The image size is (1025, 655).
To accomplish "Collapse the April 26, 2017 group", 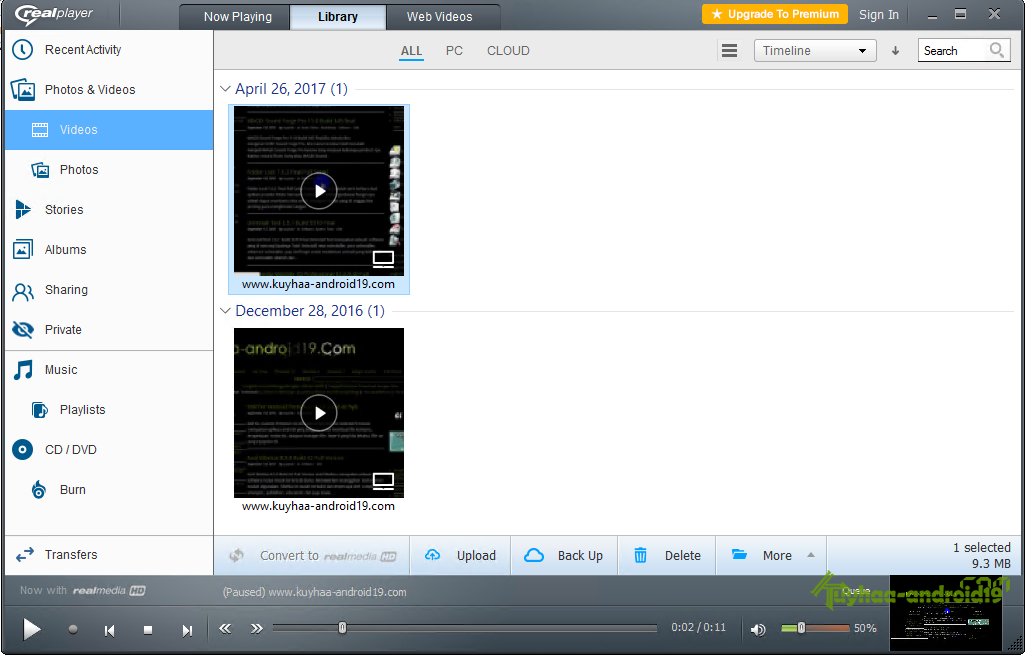I will [226, 89].
